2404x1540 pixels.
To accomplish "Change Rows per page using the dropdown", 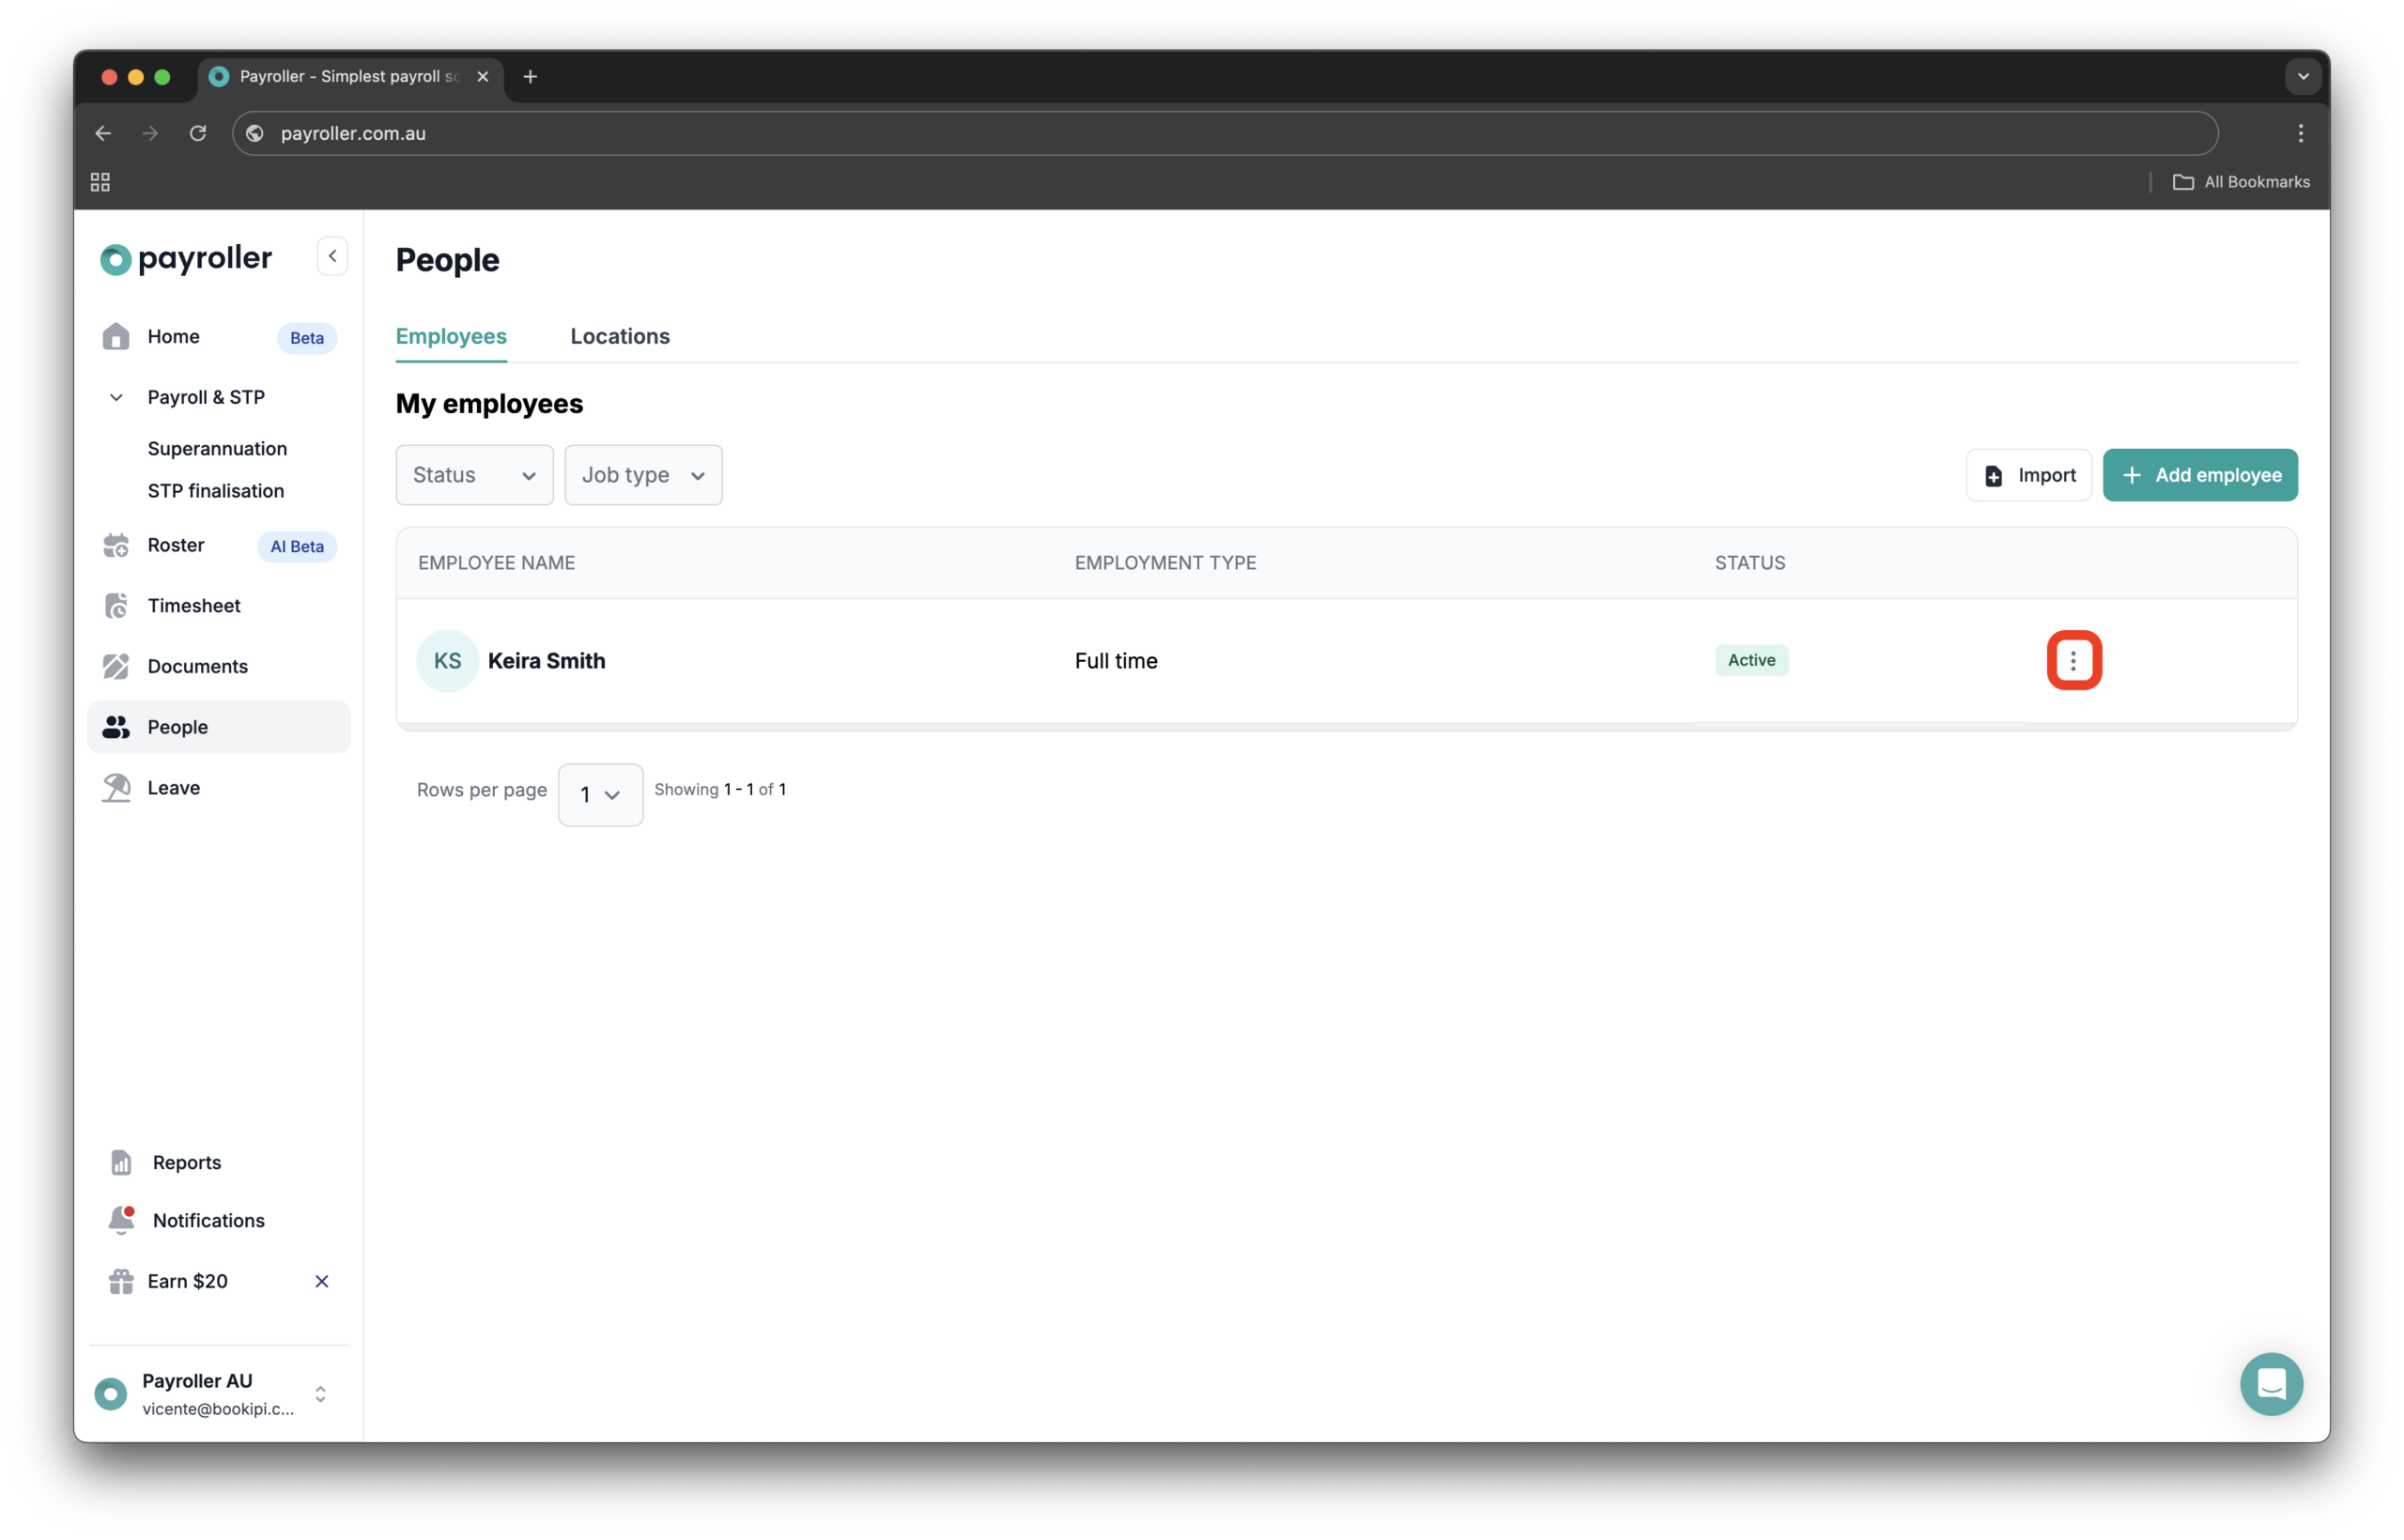I will [x=600, y=794].
